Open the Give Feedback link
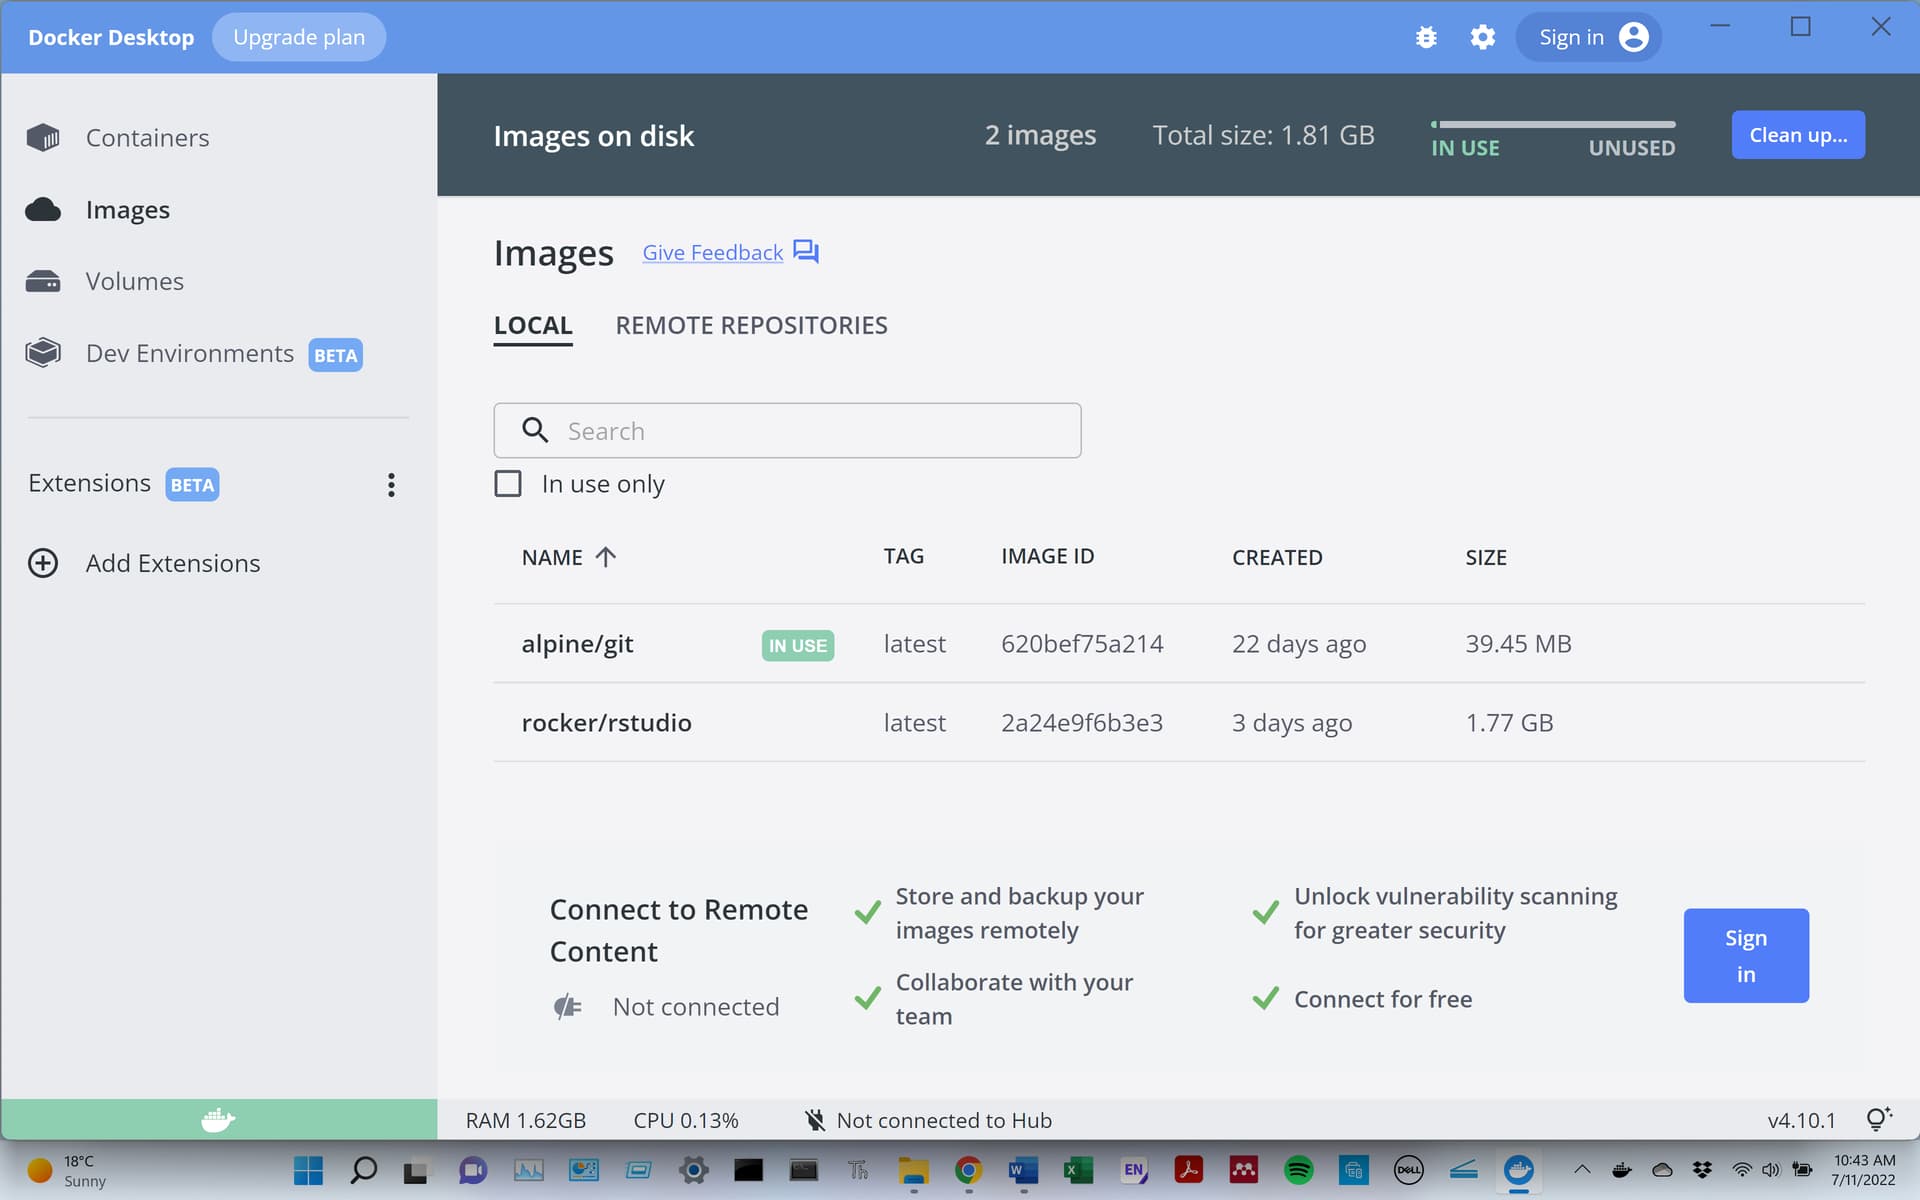The width and height of the screenshot is (1920, 1200). coord(712,252)
